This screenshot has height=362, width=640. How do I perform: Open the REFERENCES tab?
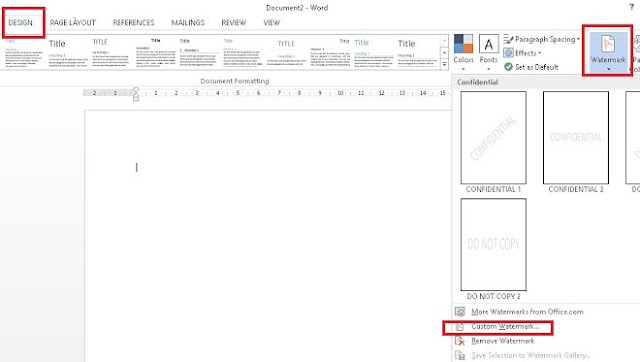(133, 23)
